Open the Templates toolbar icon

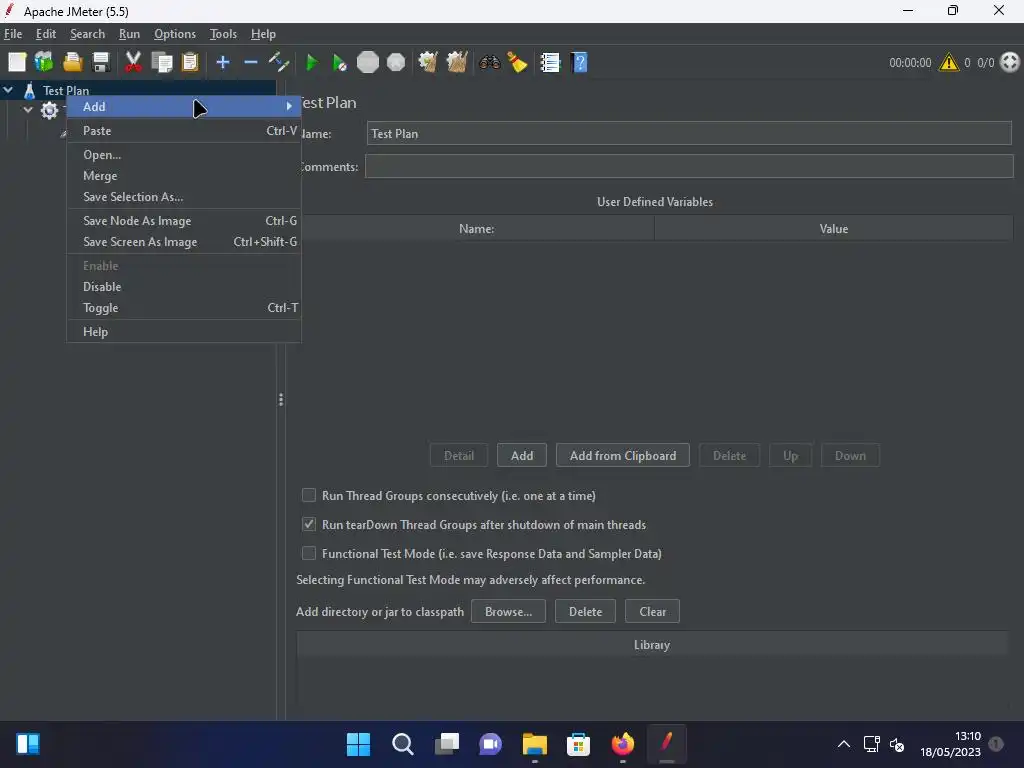pyautogui.click(x=44, y=63)
